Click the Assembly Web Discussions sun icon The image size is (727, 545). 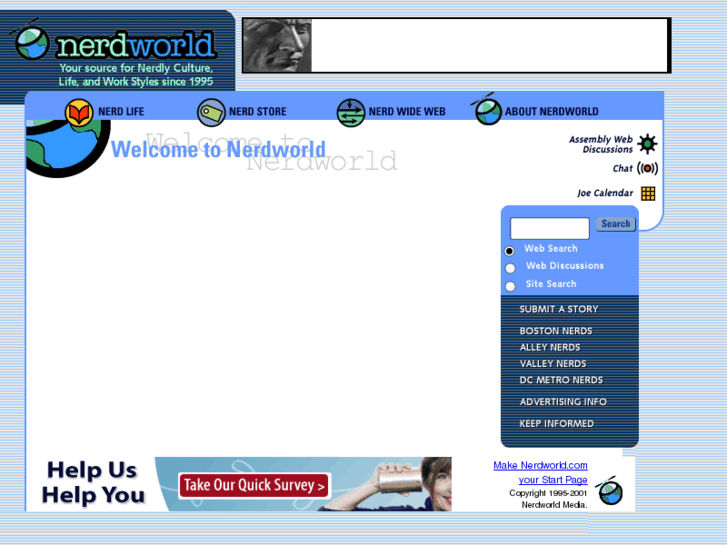click(647, 144)
